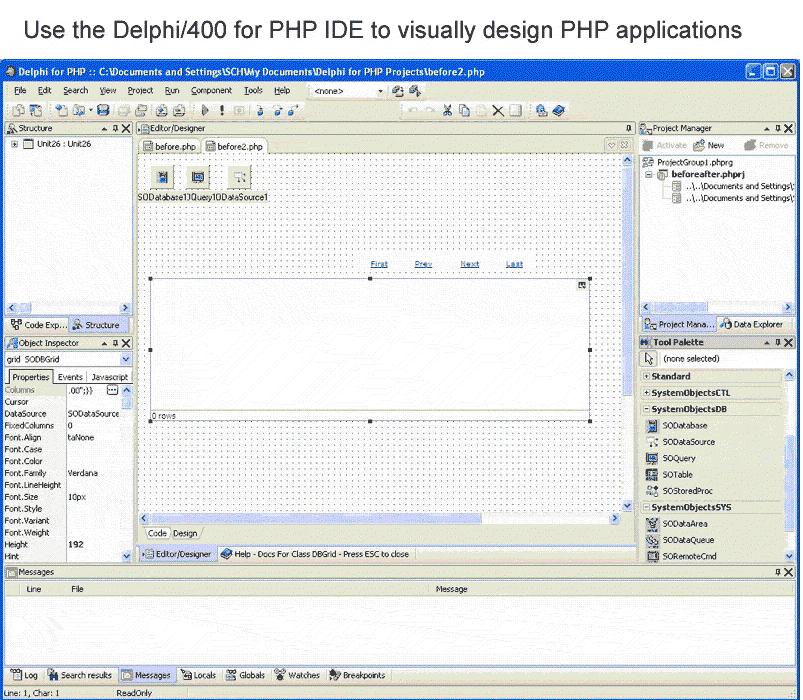Collapse the SystemObjectsSYS palette category
803x700 pixels.
[x=646, y=507]
